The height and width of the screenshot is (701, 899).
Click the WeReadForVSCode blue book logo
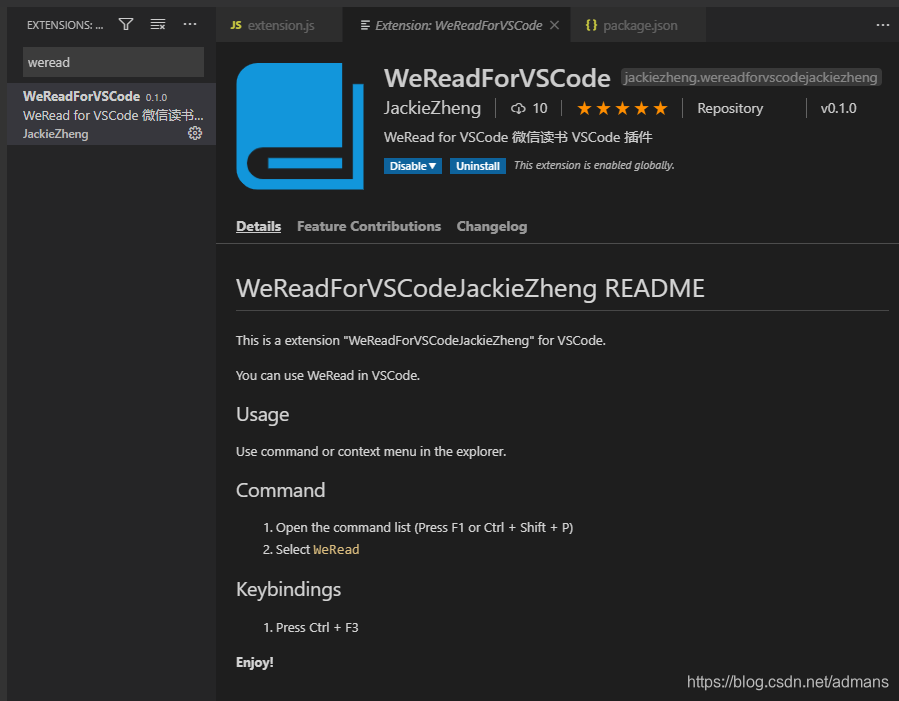click(x=300, y=126)
